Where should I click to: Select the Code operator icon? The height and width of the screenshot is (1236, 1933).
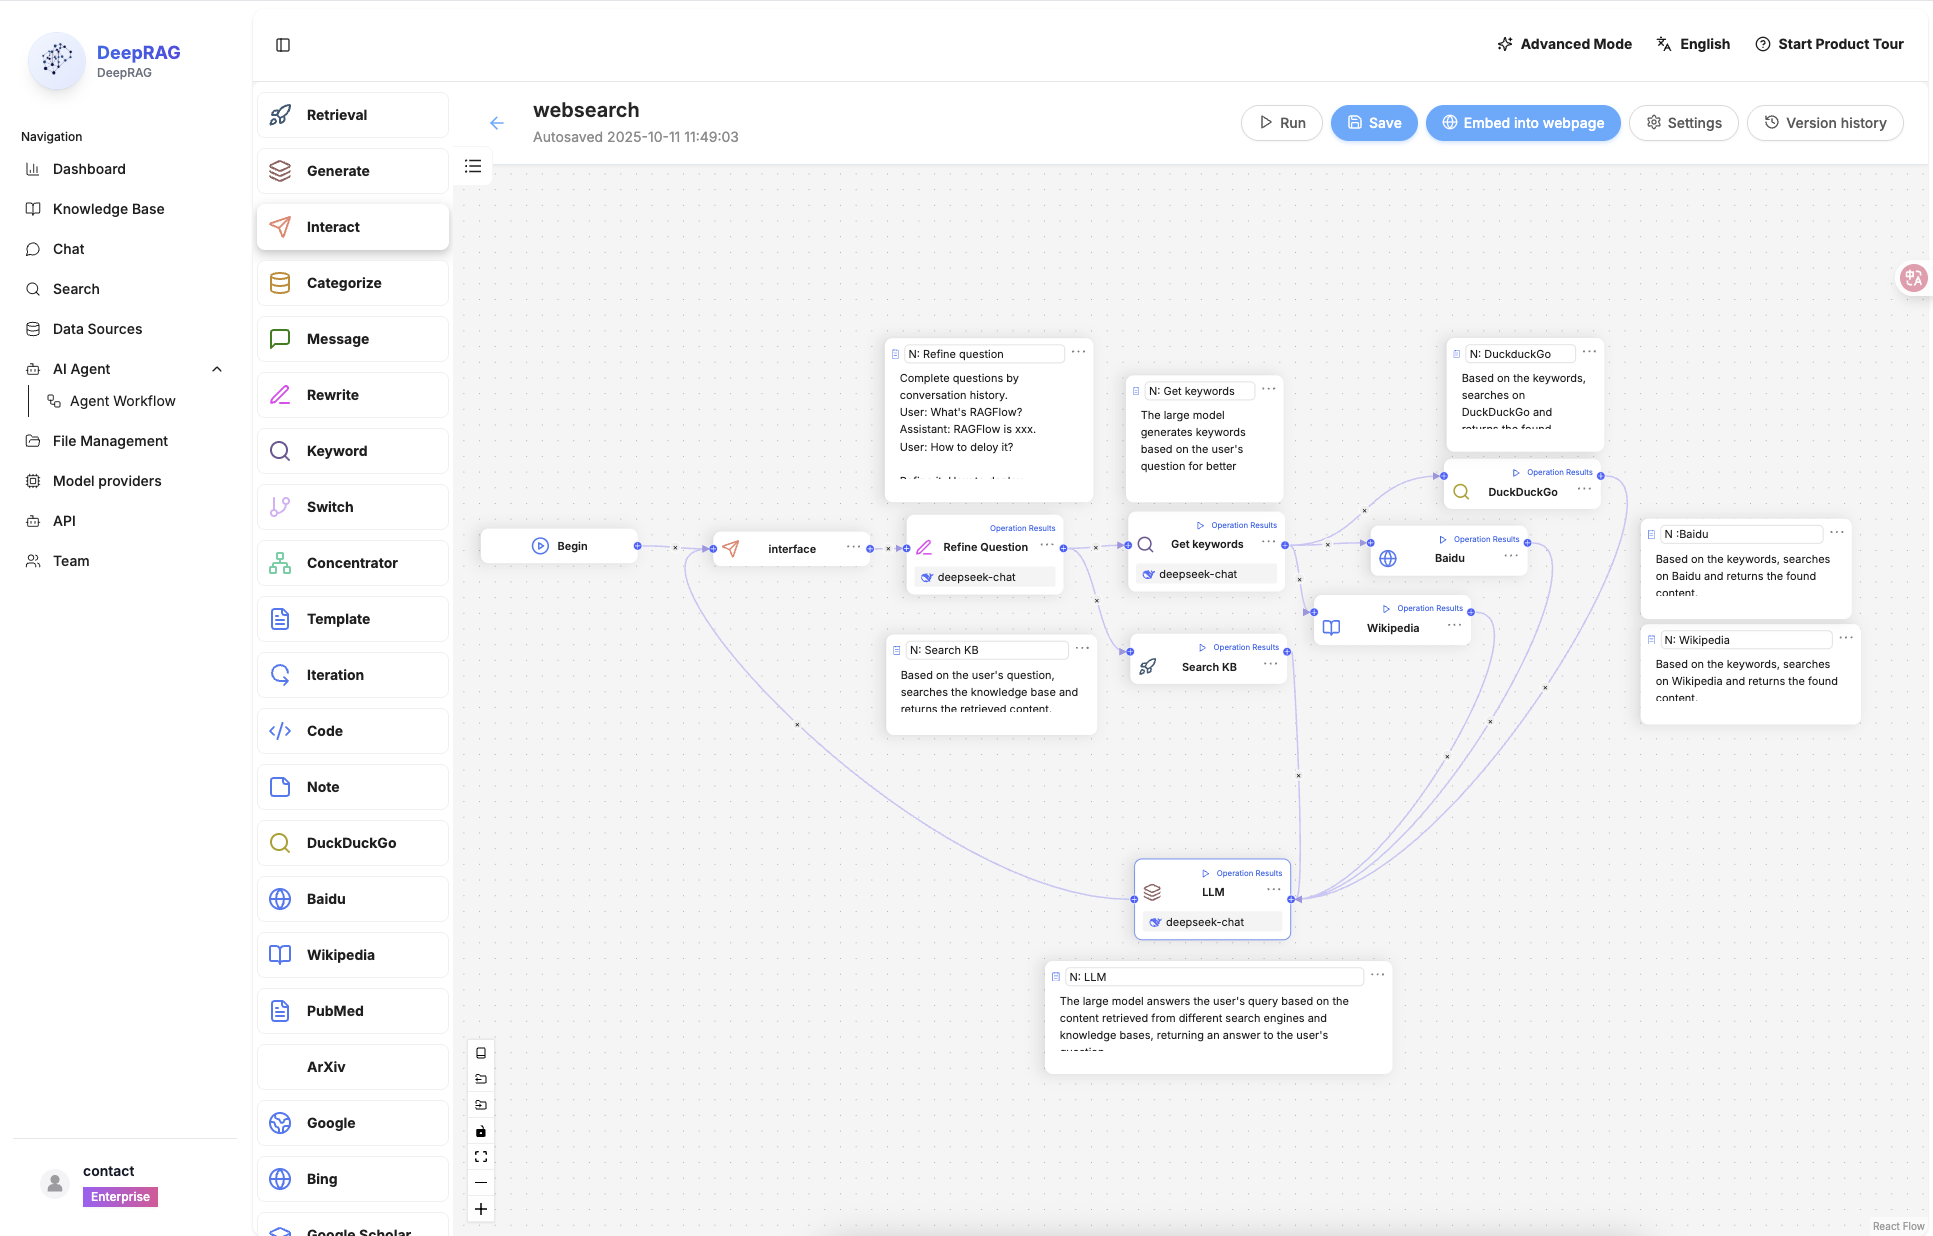tap(281, 731)
